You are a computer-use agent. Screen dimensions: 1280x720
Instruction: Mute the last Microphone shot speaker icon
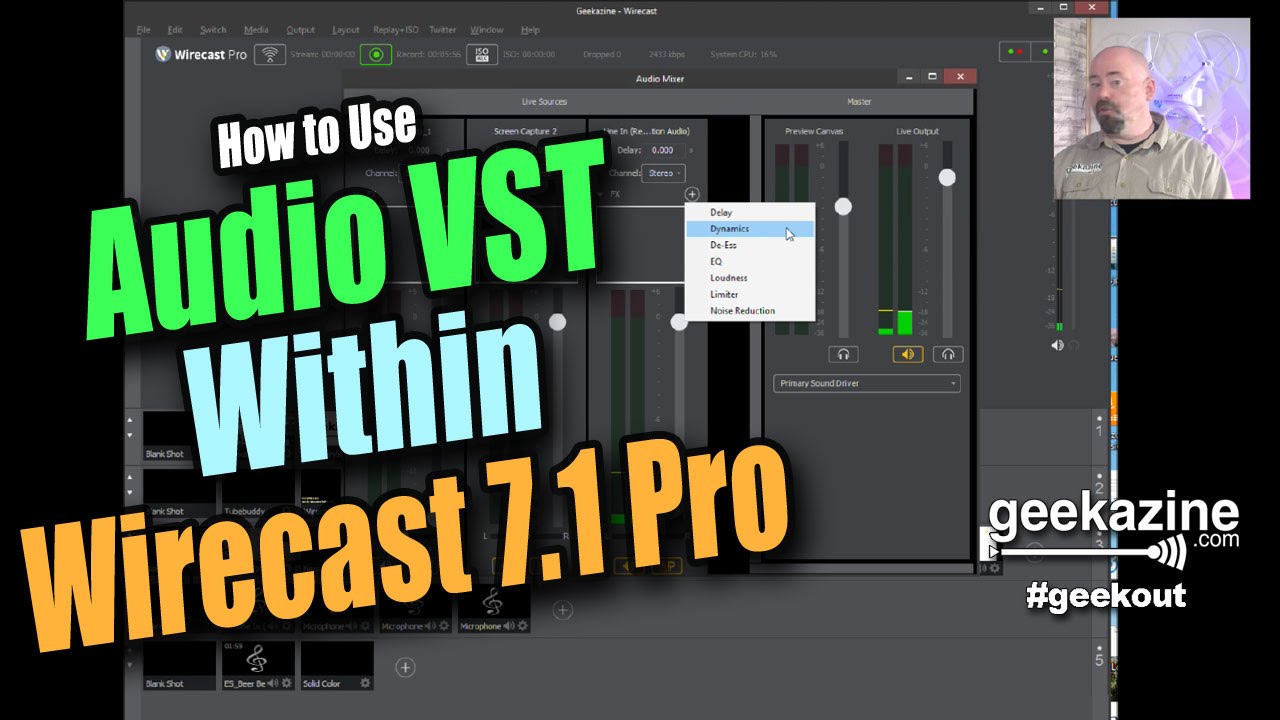click(509, 626)
